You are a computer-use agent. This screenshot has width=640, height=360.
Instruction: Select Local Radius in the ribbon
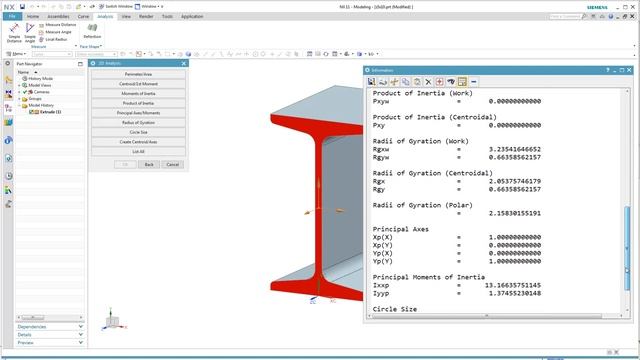pos(53,39)
